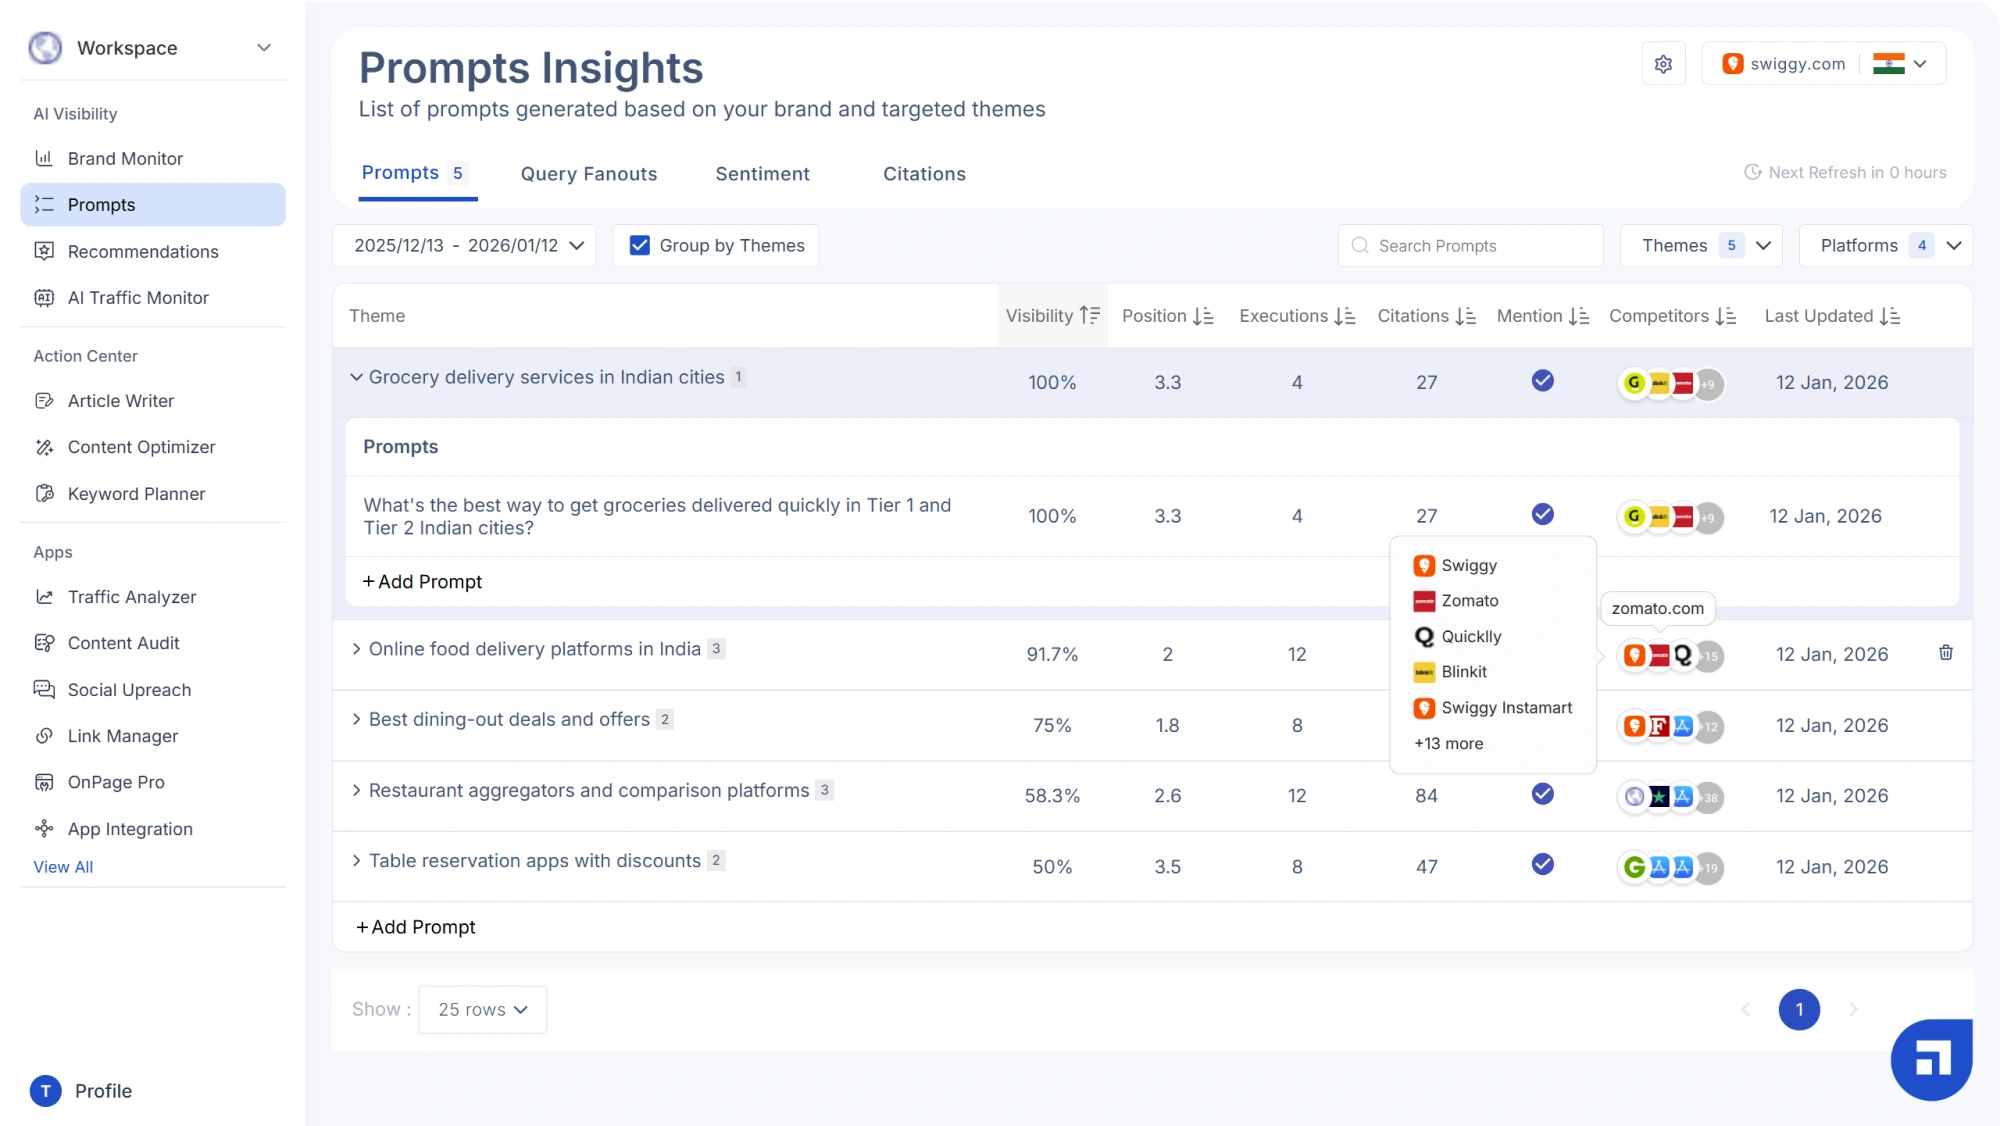Click the floating chat widget button
Viewport: 2000px width, 1126px height.
coord(1930,1059)
